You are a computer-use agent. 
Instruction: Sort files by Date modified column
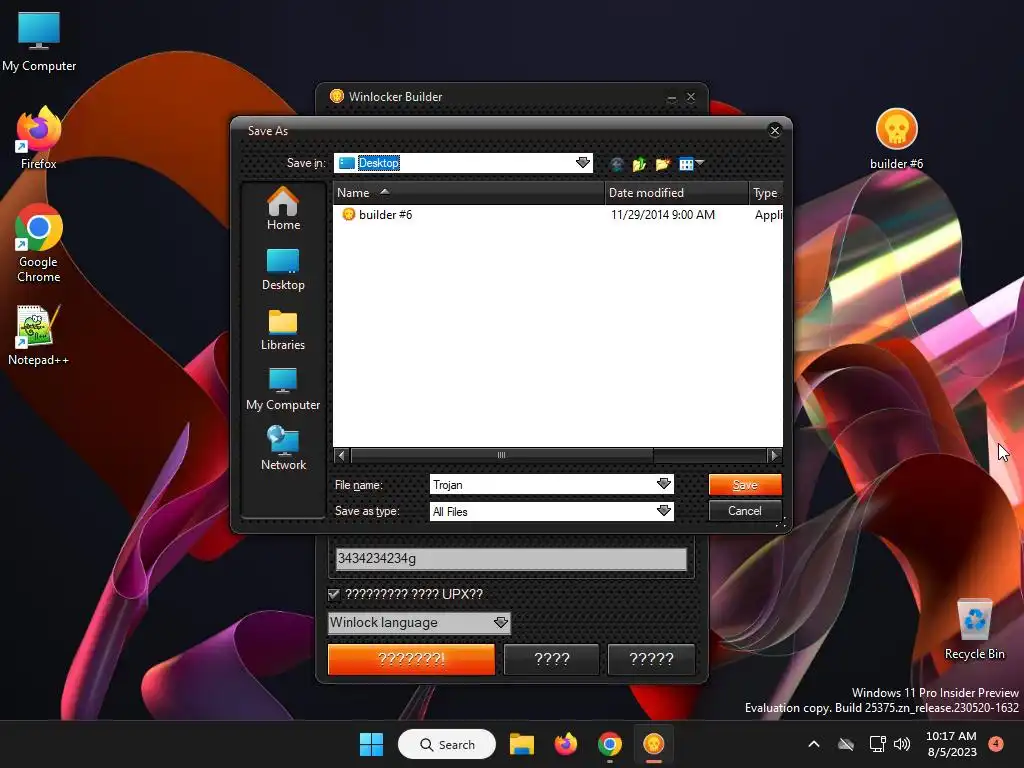coord(677,193)
